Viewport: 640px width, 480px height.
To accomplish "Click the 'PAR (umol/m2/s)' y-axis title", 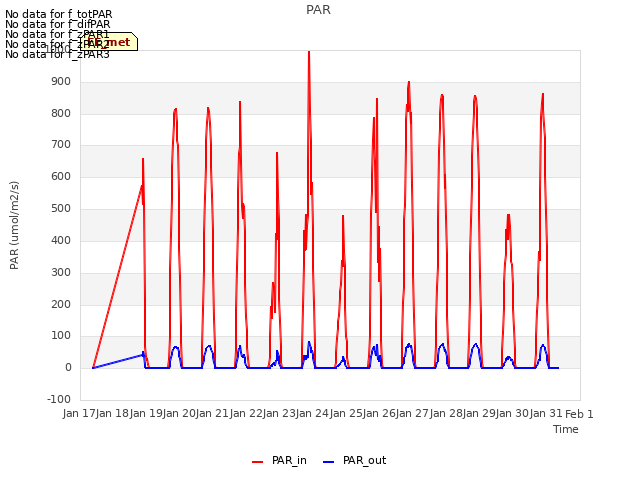I will point(14,225).
